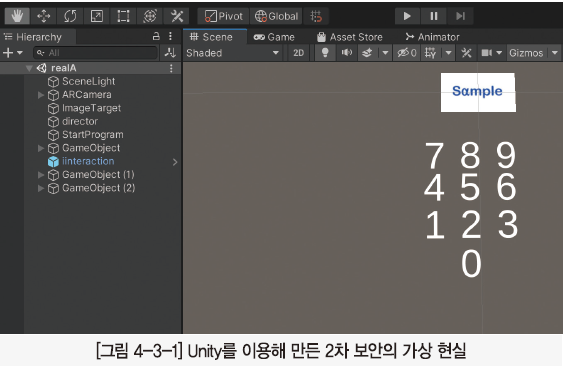Focus the Hierarchy search field
566x368 pixels.
[x=96, y=53]
